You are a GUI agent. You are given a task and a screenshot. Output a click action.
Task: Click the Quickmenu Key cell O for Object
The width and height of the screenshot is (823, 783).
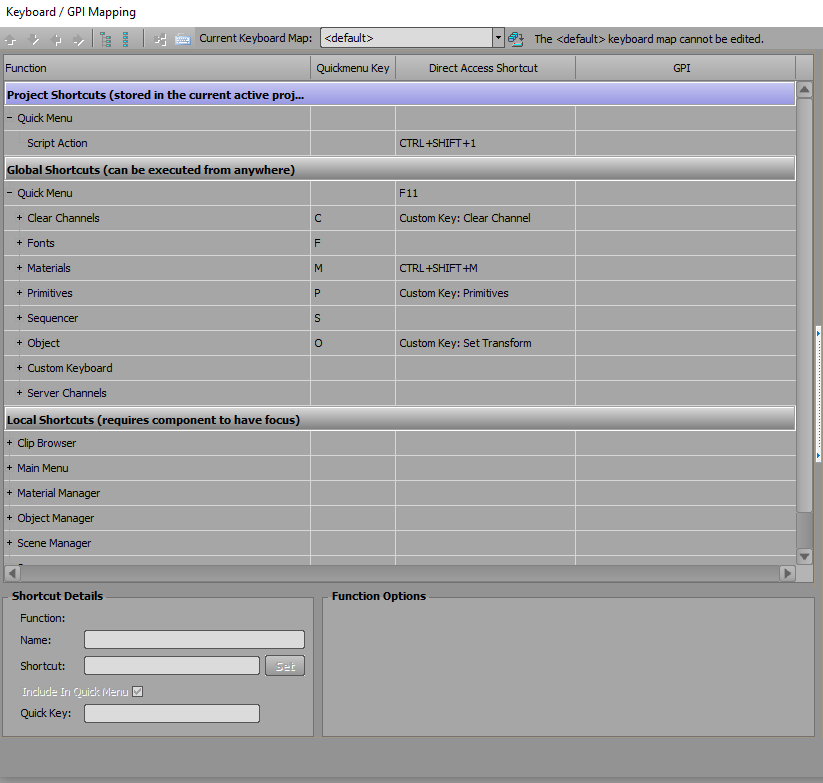click(x=353, y=343)
